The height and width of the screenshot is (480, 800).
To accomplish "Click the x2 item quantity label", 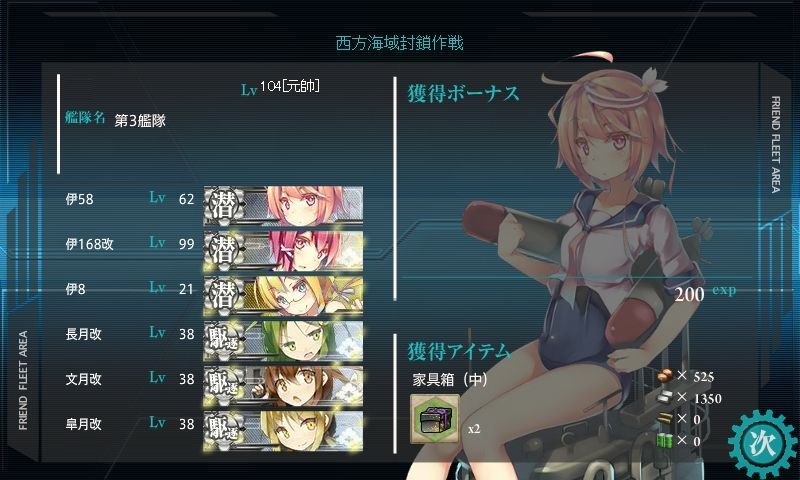I will coord(474,429).
